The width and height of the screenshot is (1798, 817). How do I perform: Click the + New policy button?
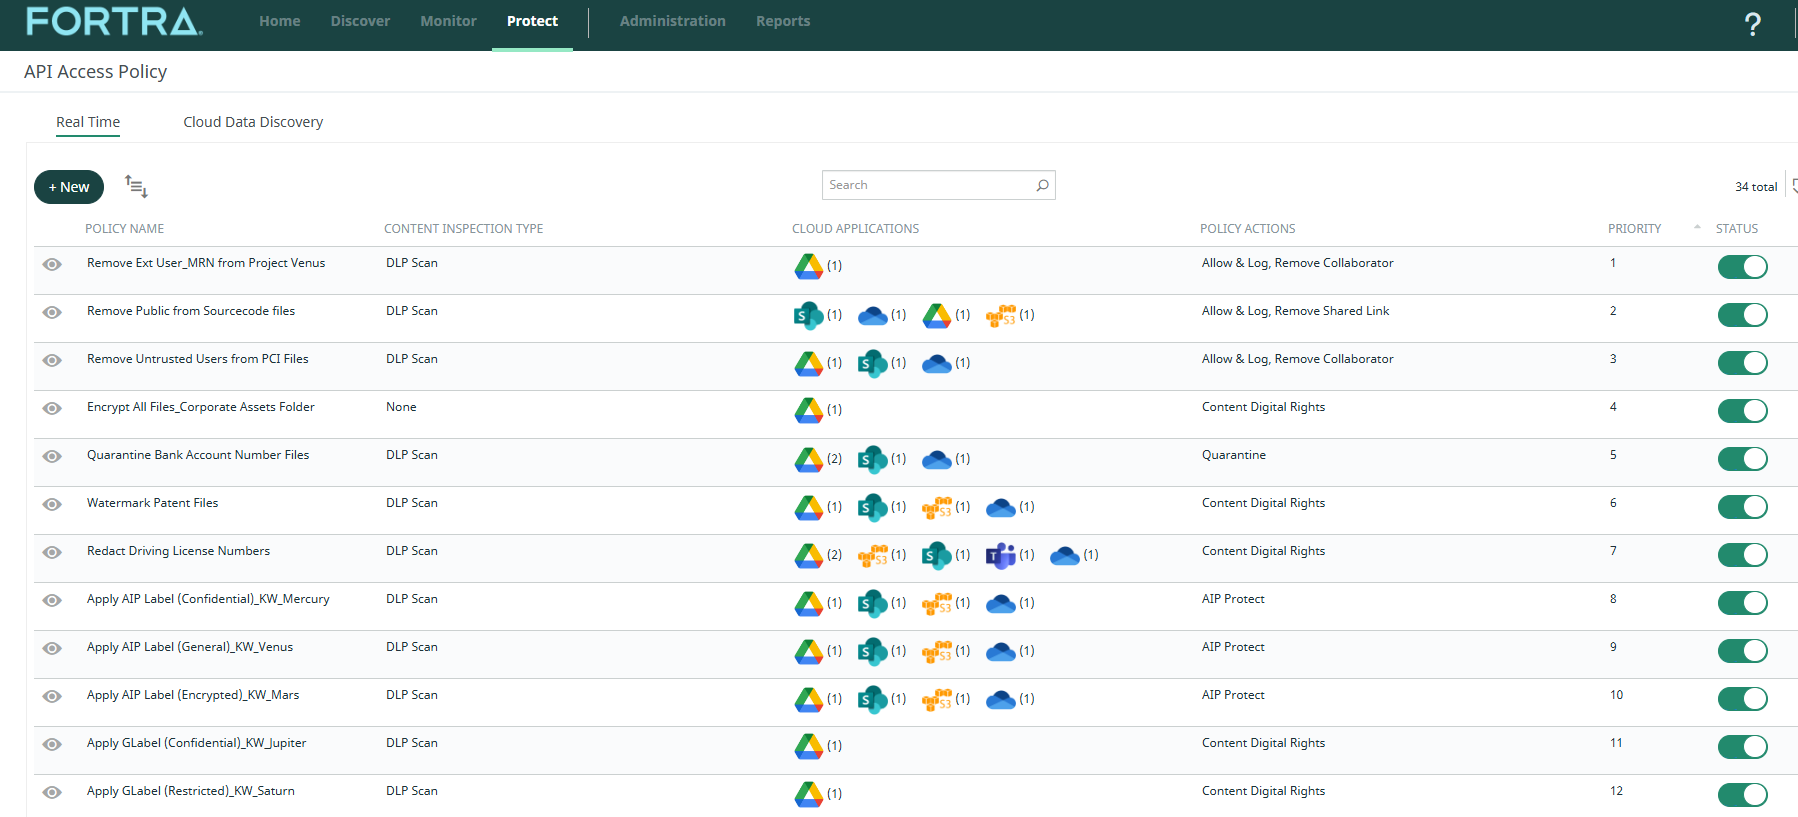(69, 187)
